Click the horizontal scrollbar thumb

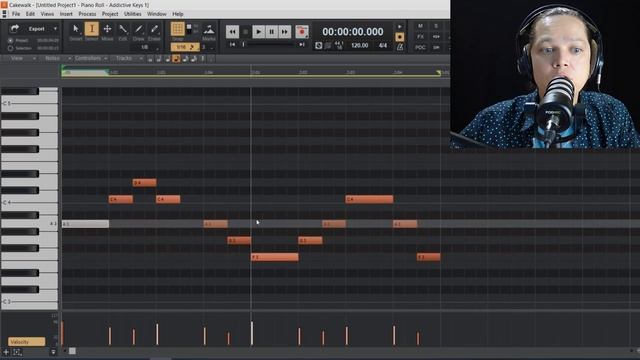pos(72,351)
